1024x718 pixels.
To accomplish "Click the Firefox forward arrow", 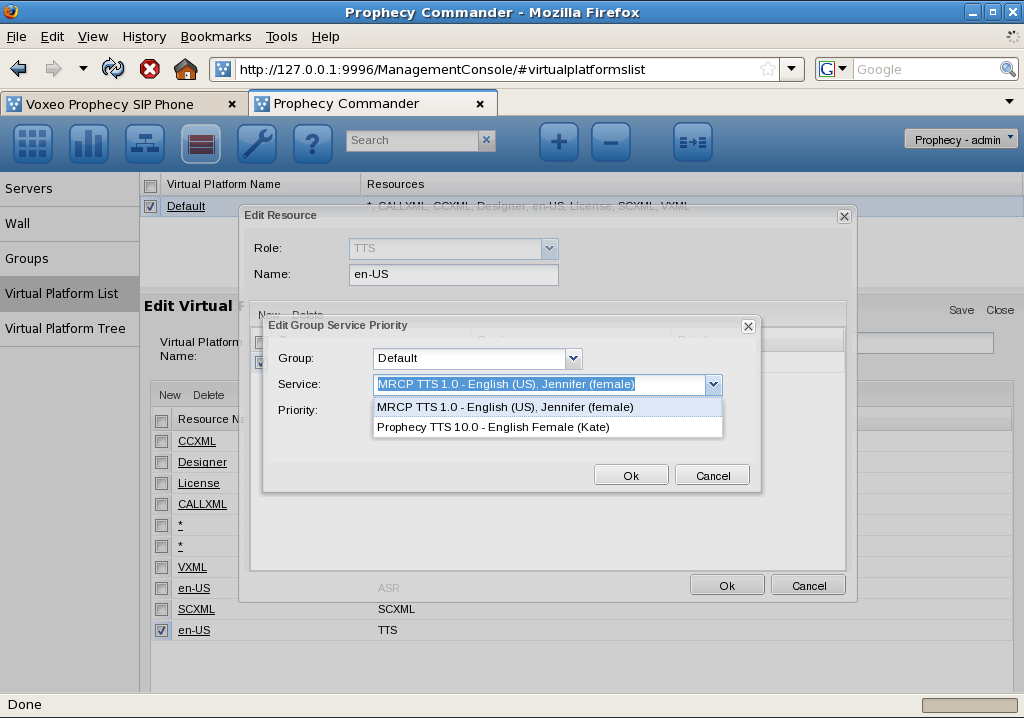I will pos(53,68).
